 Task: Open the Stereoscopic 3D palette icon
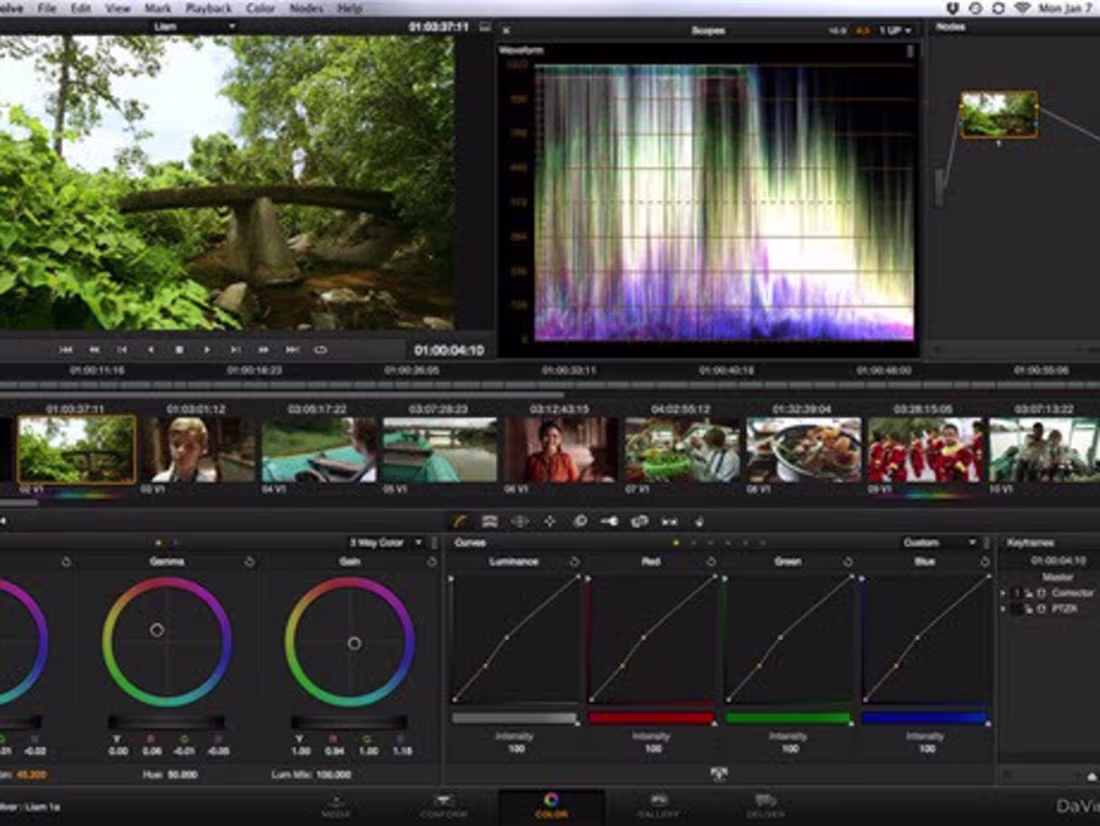[669, 521]
